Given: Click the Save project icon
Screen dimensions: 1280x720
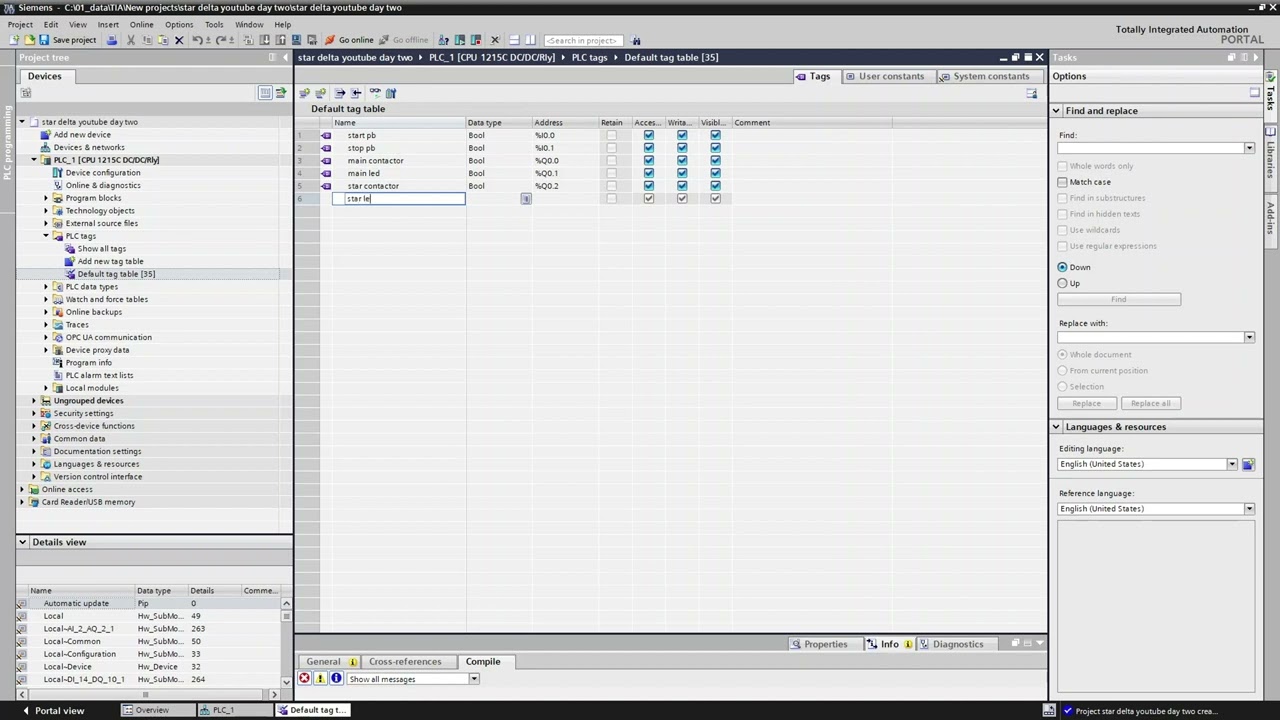Looking at the screenshot, I should 43,40.
